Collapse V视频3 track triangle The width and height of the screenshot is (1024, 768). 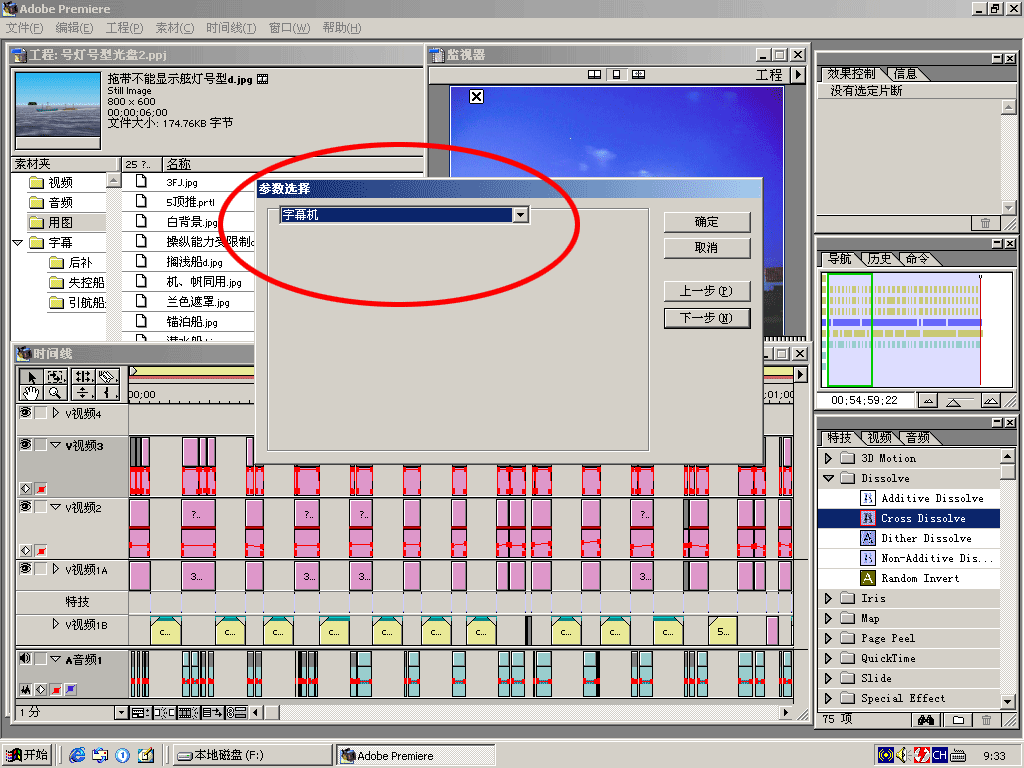(x=56, y=445)
